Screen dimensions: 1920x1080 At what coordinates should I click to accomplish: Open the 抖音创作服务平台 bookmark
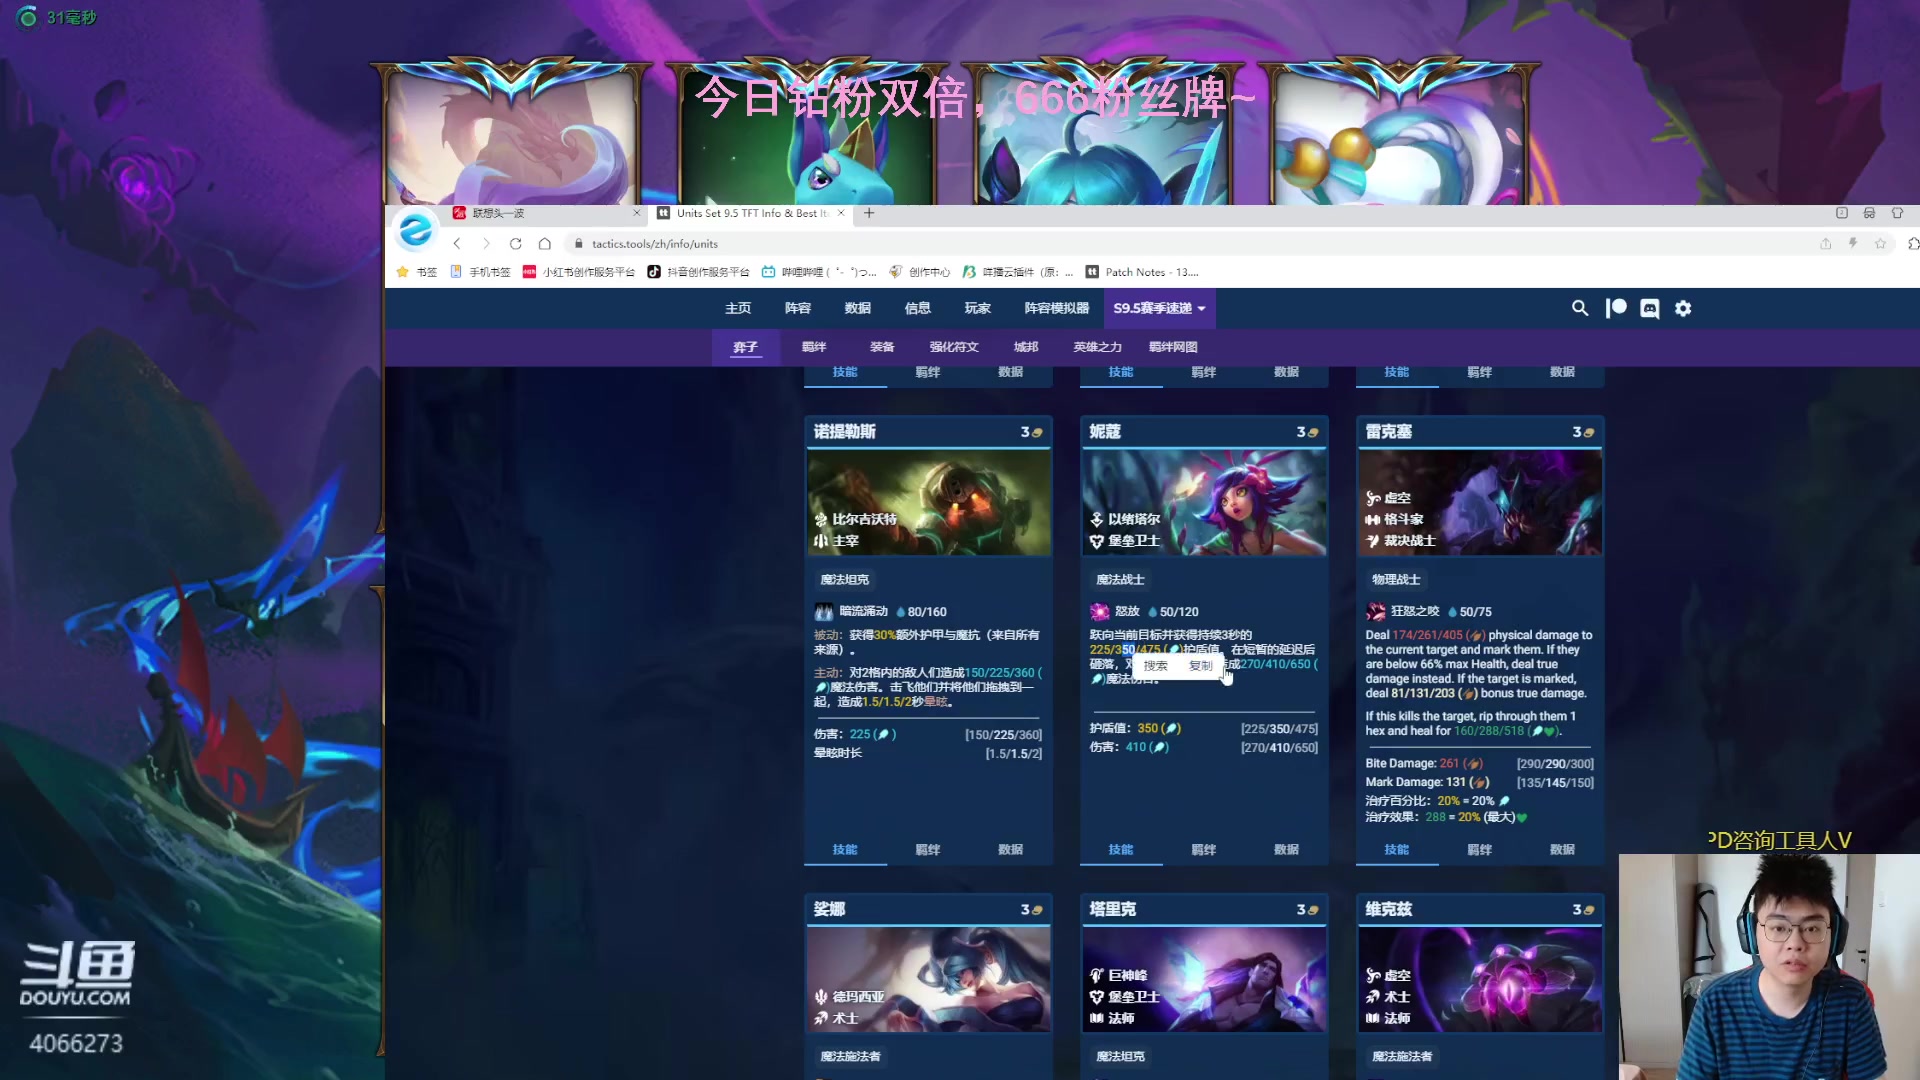(699, 272)
